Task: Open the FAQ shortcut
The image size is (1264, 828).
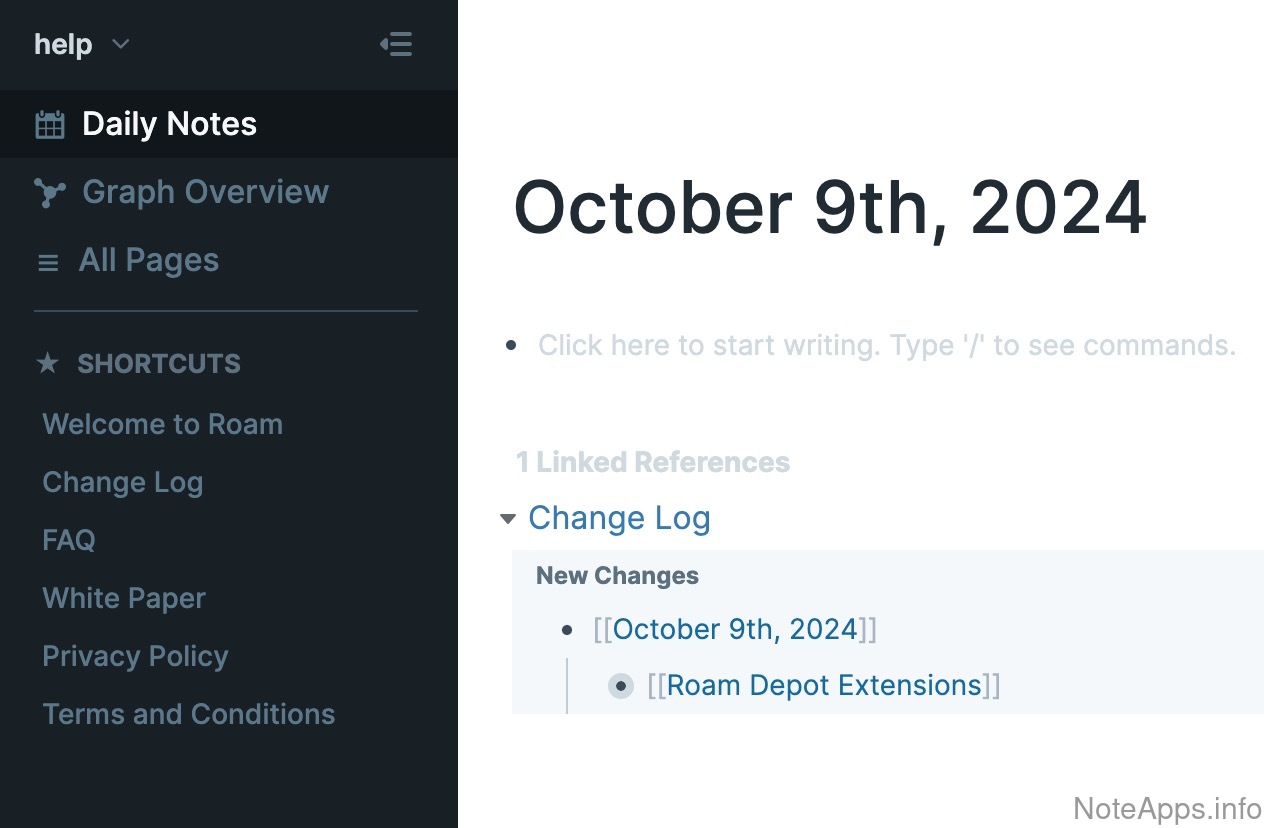Action: click(69, 540)
